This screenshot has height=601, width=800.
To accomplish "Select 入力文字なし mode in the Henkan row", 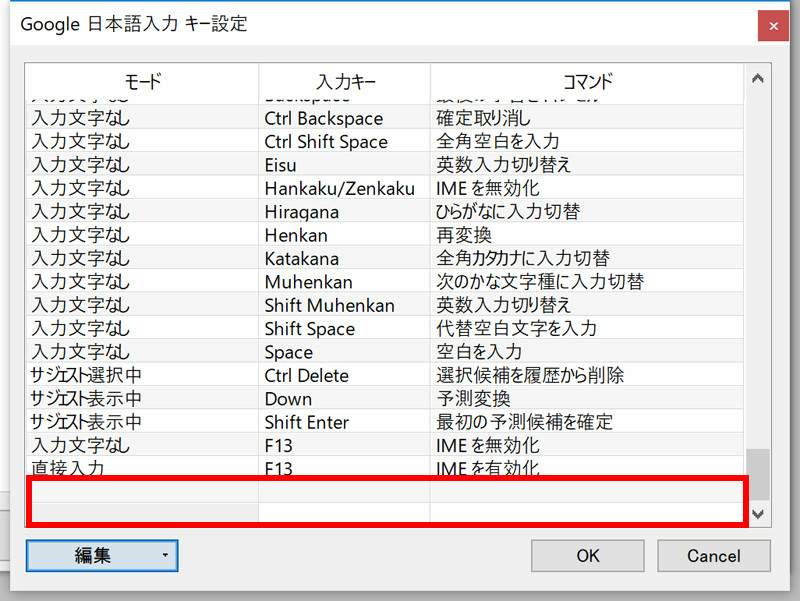I will point(142,235).
